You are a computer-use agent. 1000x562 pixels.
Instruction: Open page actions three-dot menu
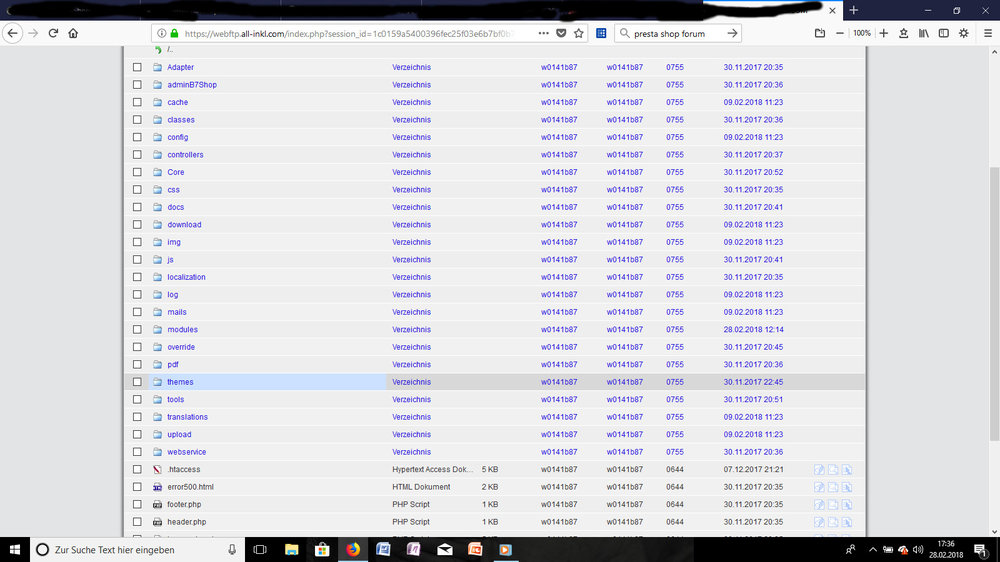[543, 33]
